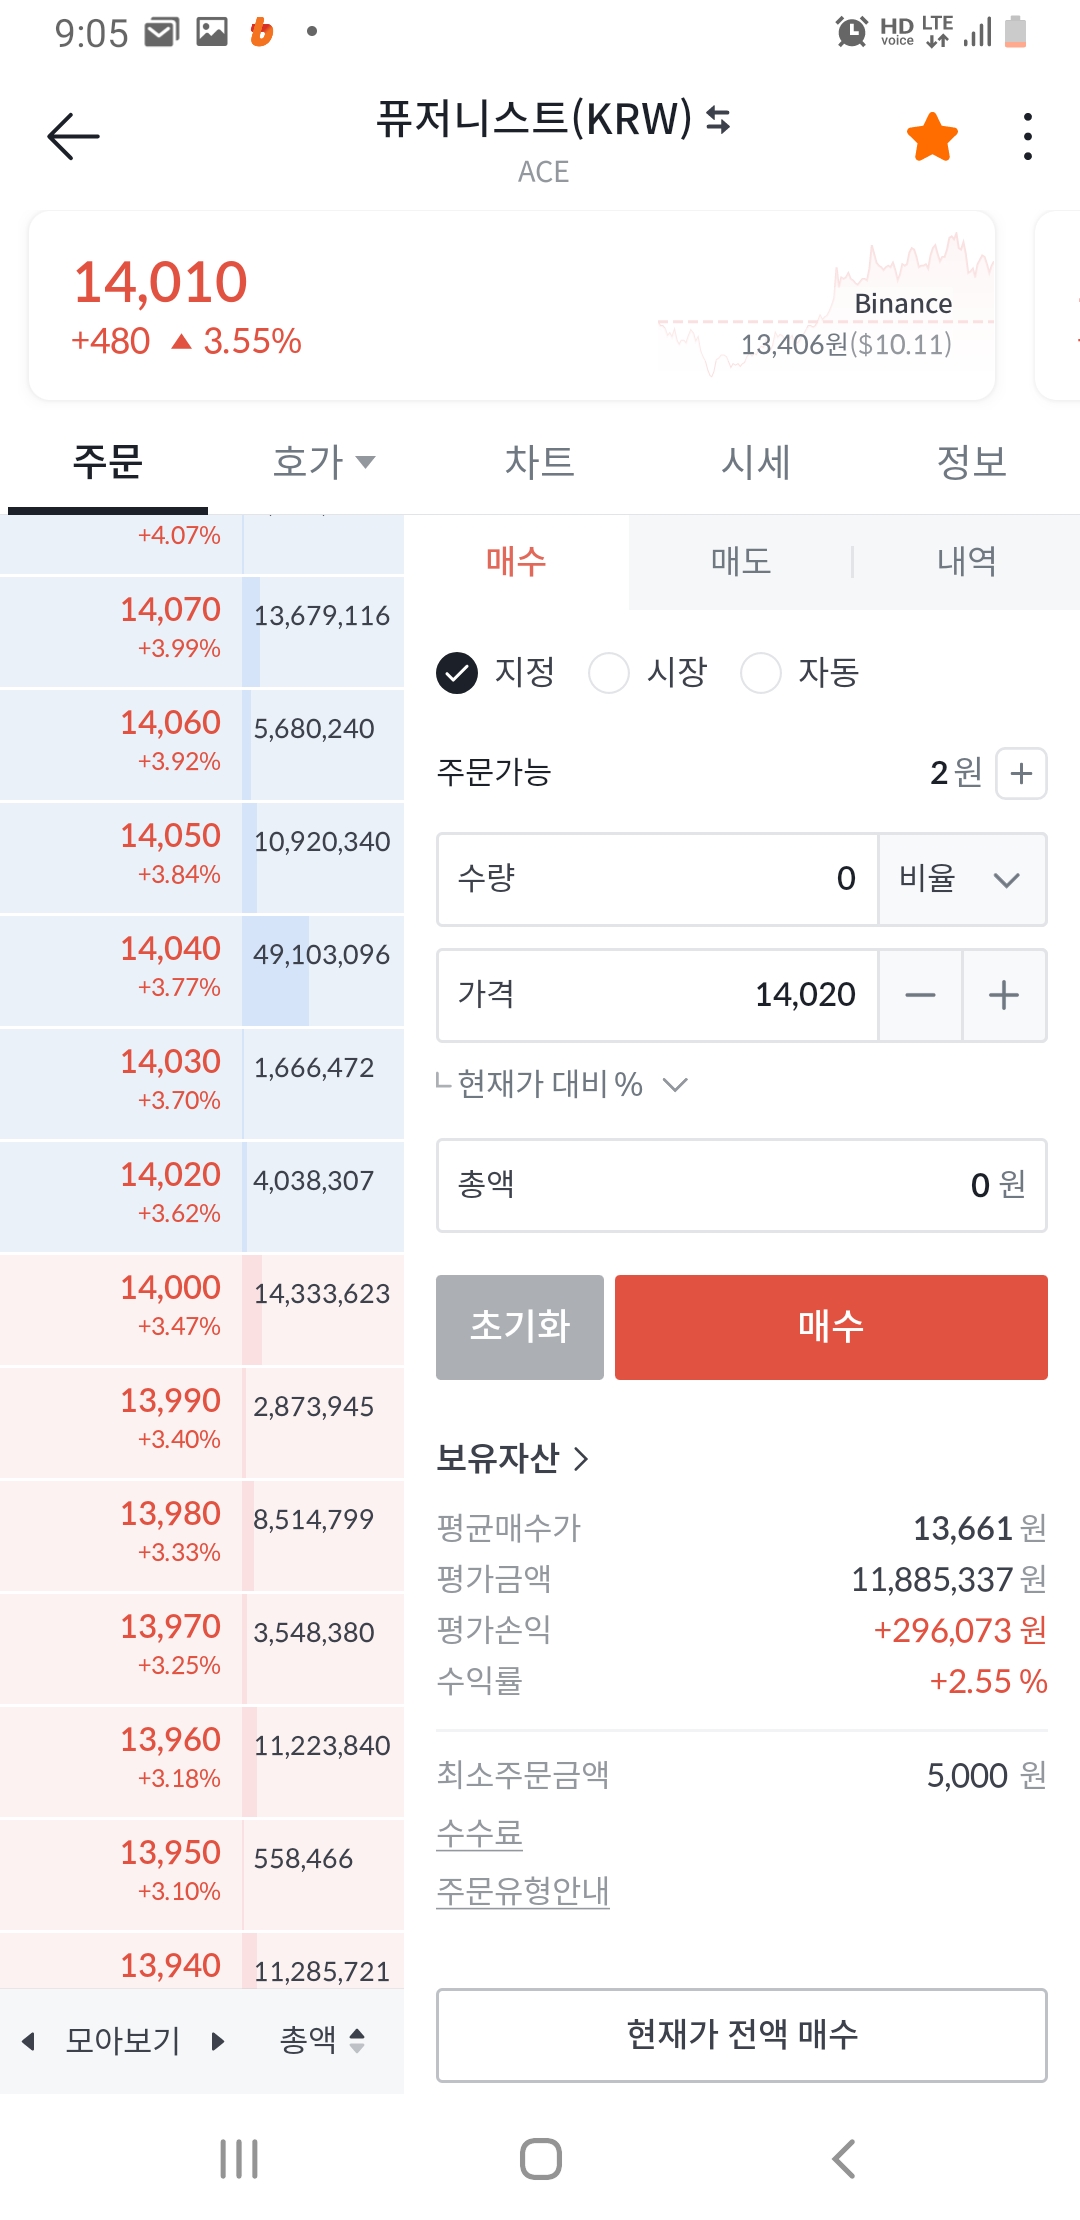Tap the 수량 quantity input field
Image resolution: width=1080 pixels, height=2220 pixels.
[657, 879]
